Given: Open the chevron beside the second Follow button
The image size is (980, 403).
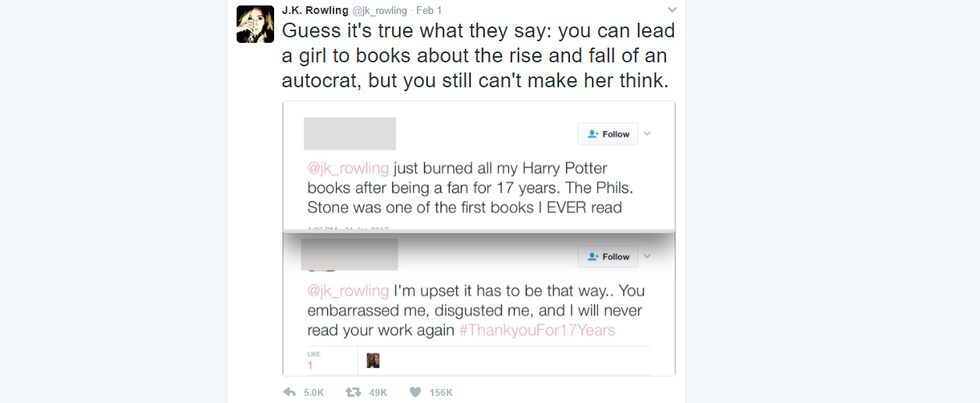Looking at the screenshot, I should click(647, 256).
